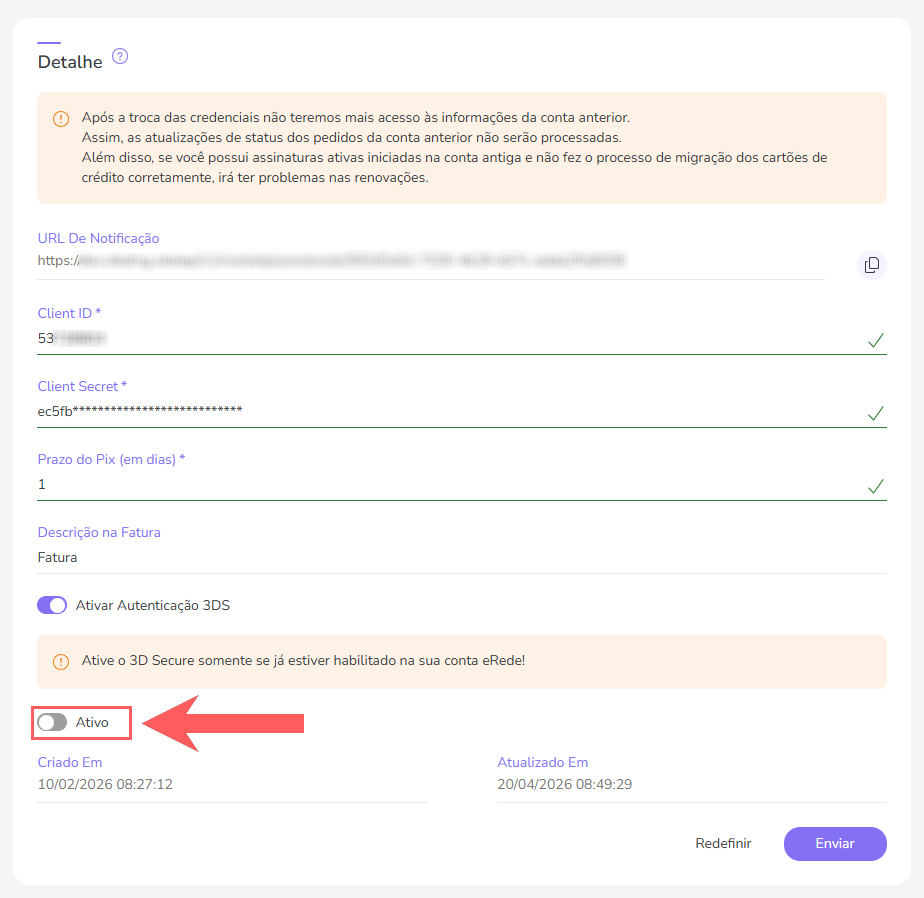Click the warning icon in the 3D Secure notice

coord(61,662)
